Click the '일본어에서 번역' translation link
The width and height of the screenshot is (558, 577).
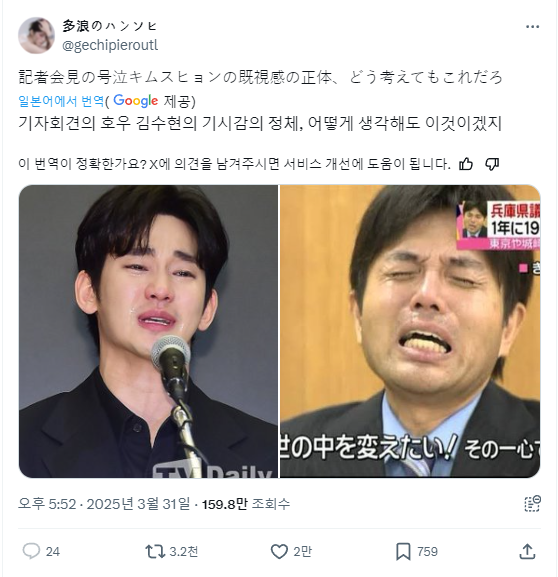[x=61, y=101]
